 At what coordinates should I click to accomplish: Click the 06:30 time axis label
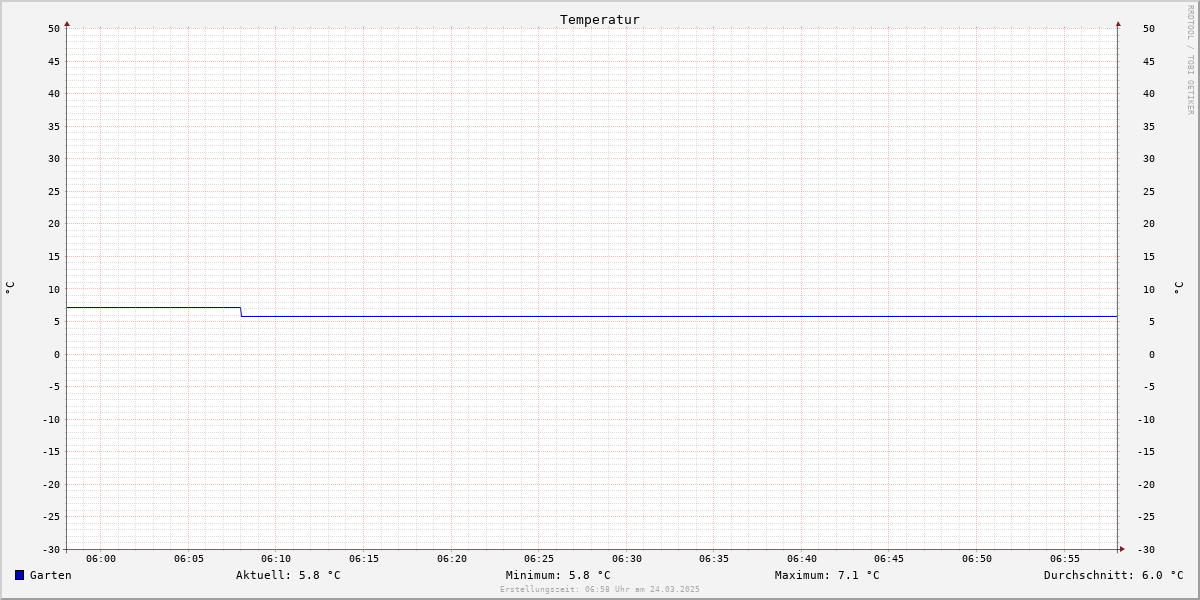pos(627,559)
